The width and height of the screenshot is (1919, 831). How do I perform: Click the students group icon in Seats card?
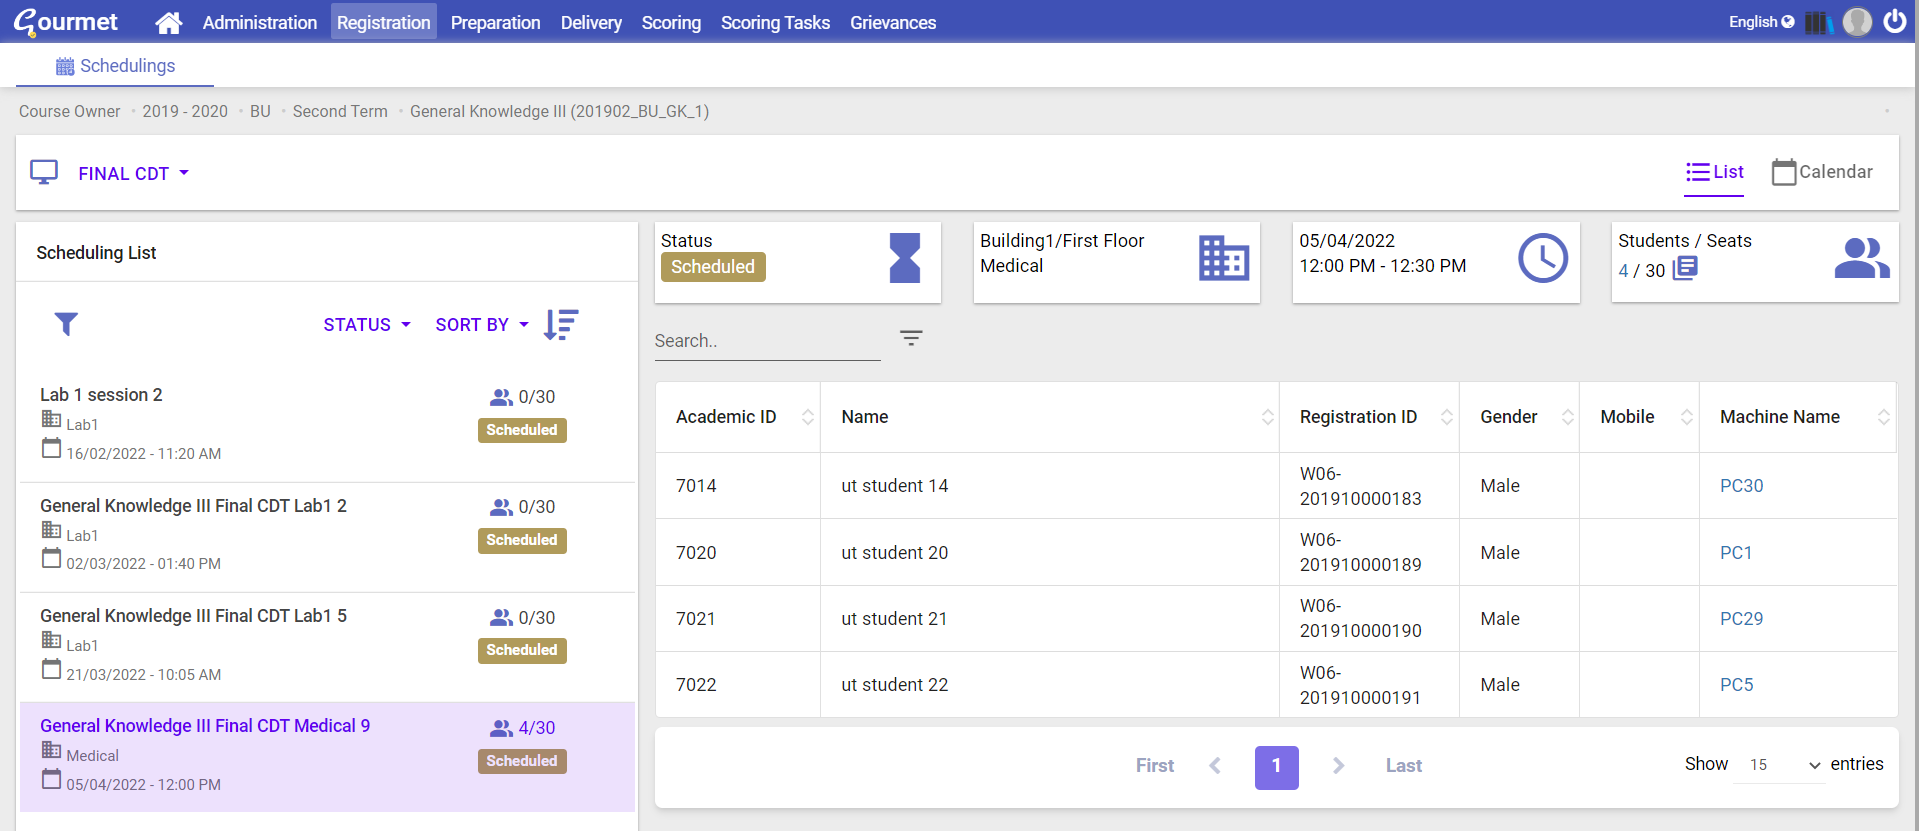[1862, 258]
